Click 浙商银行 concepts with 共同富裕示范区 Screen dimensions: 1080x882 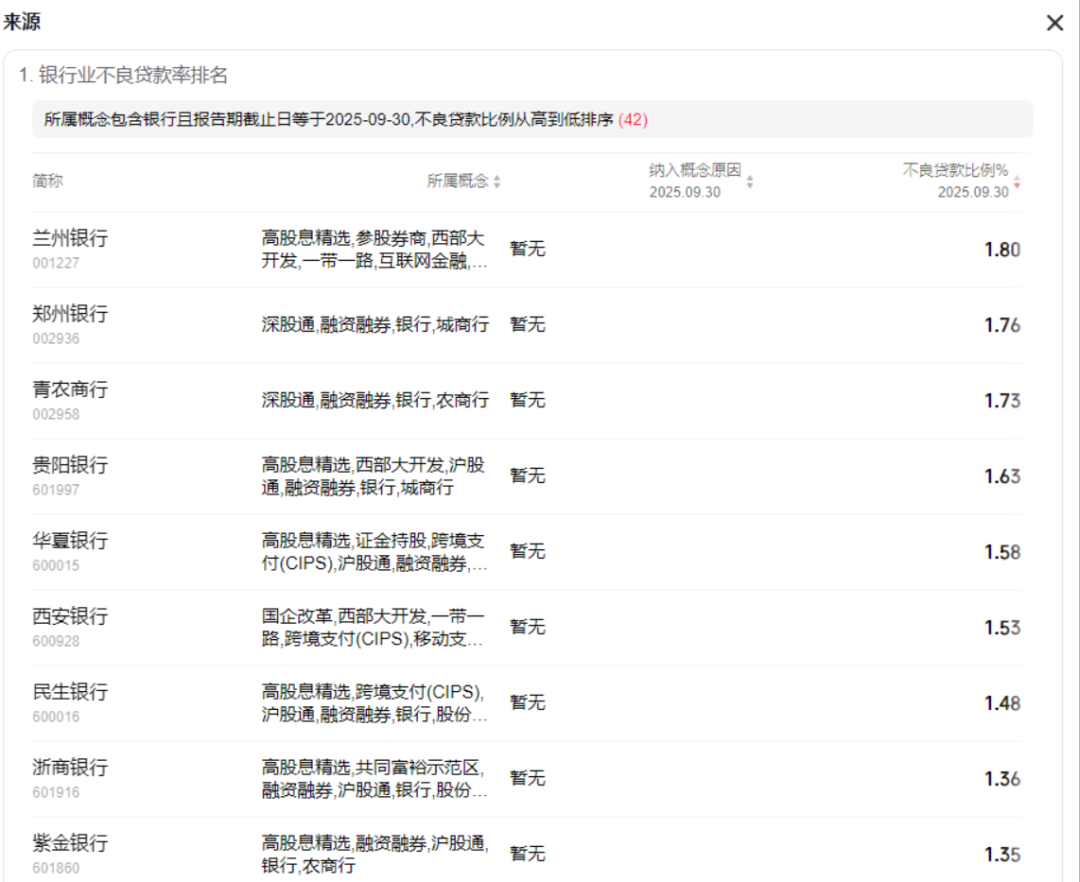coord(375,779)
